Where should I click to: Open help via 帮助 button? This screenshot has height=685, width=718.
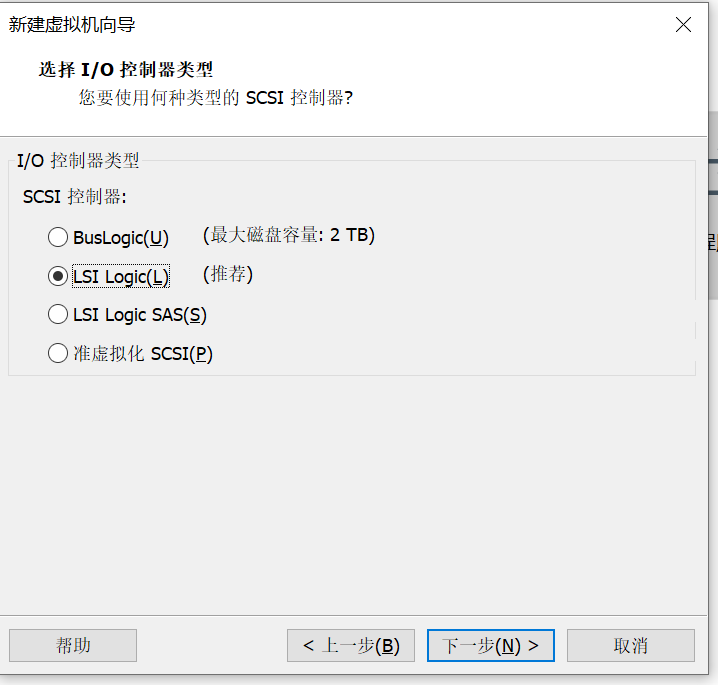(x=73, y=646)
